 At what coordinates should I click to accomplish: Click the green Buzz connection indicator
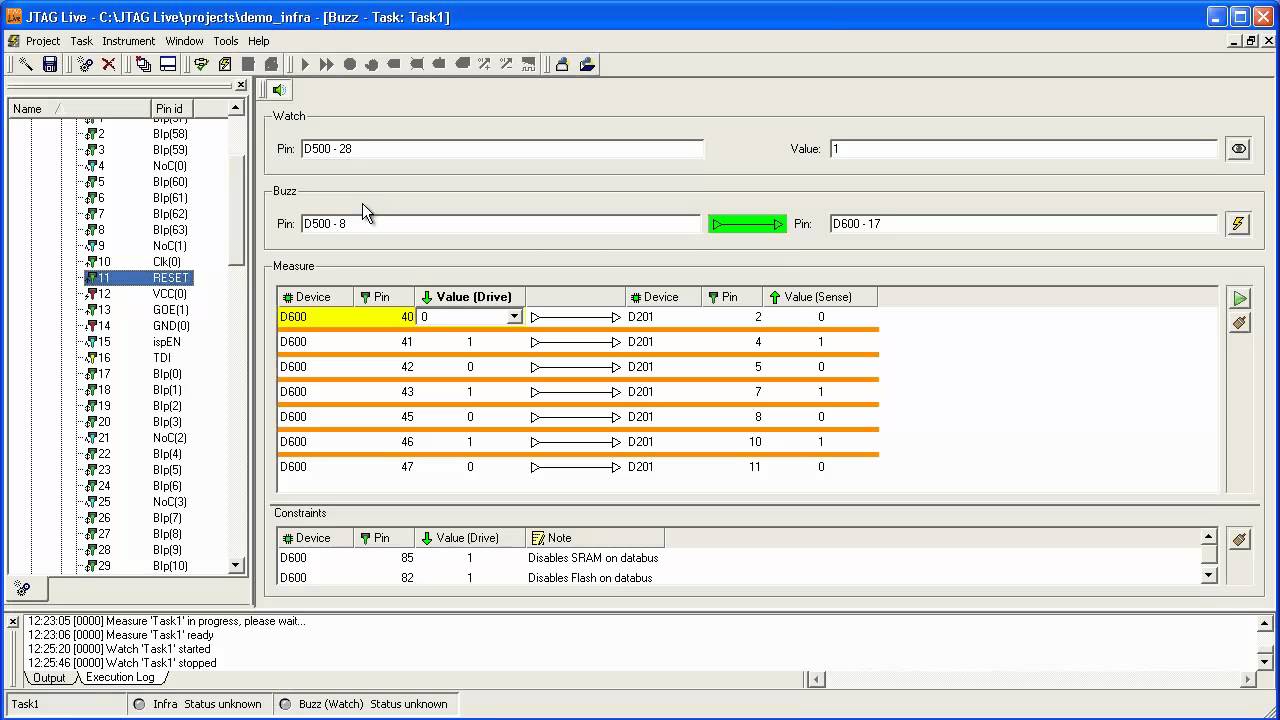[747, 224]
